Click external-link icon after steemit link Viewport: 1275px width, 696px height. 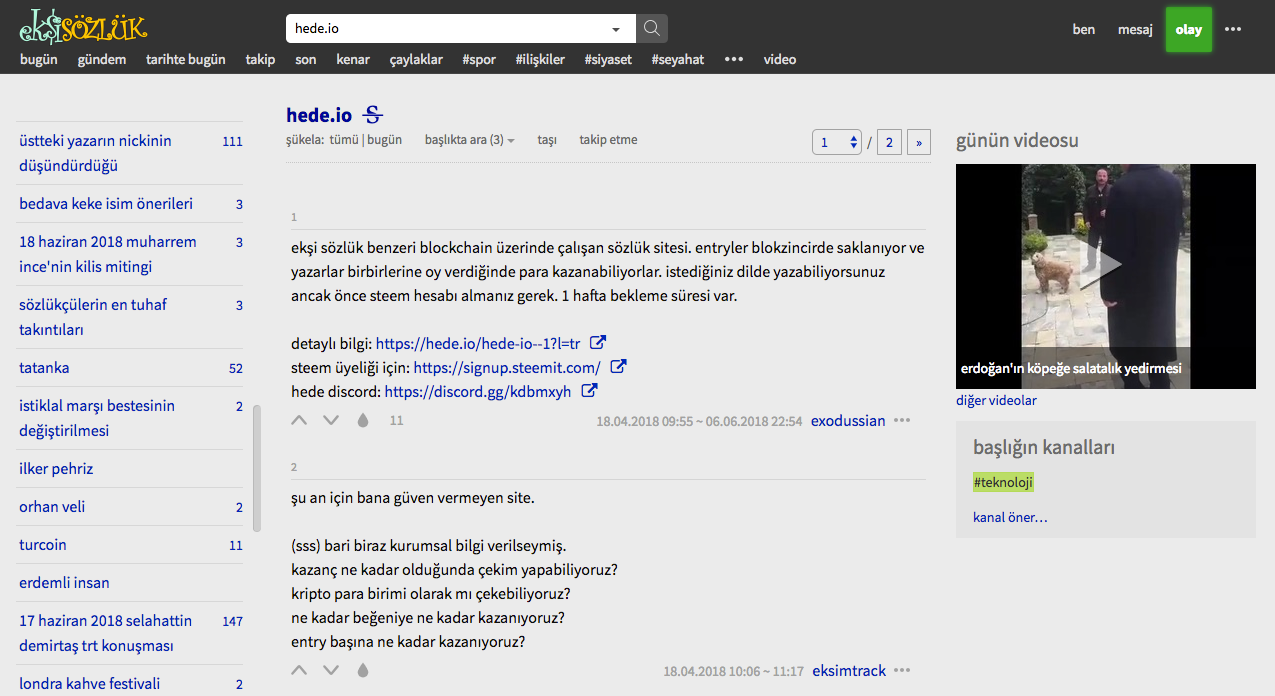(619, 366)
